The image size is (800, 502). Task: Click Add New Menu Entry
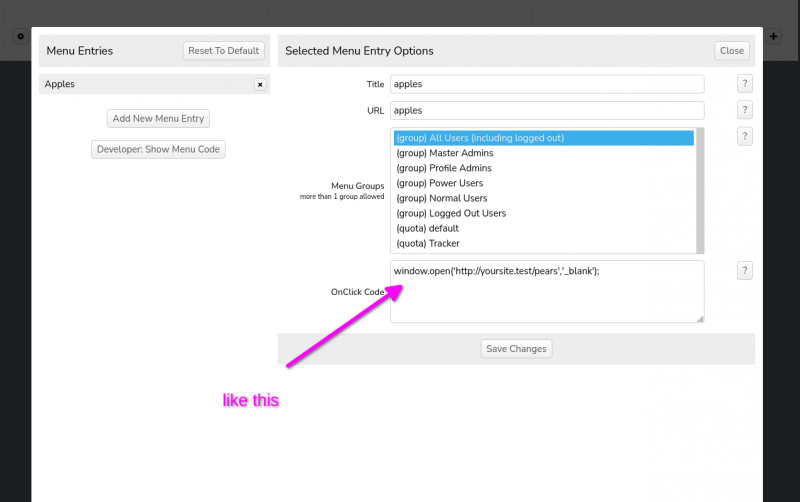coord(158,118)
